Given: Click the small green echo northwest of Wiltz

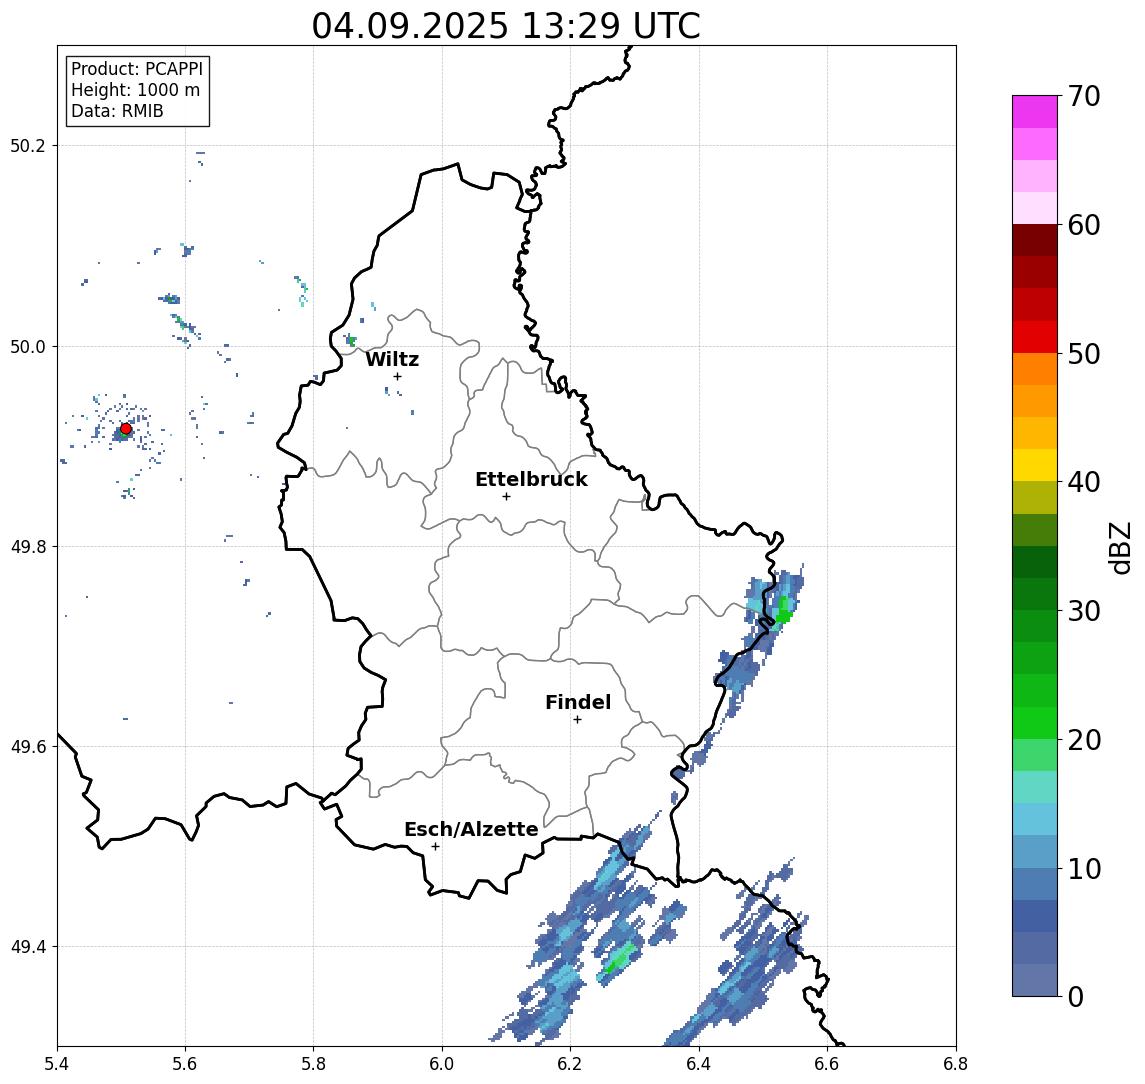Looking at the screenshot, I should 351,340.
